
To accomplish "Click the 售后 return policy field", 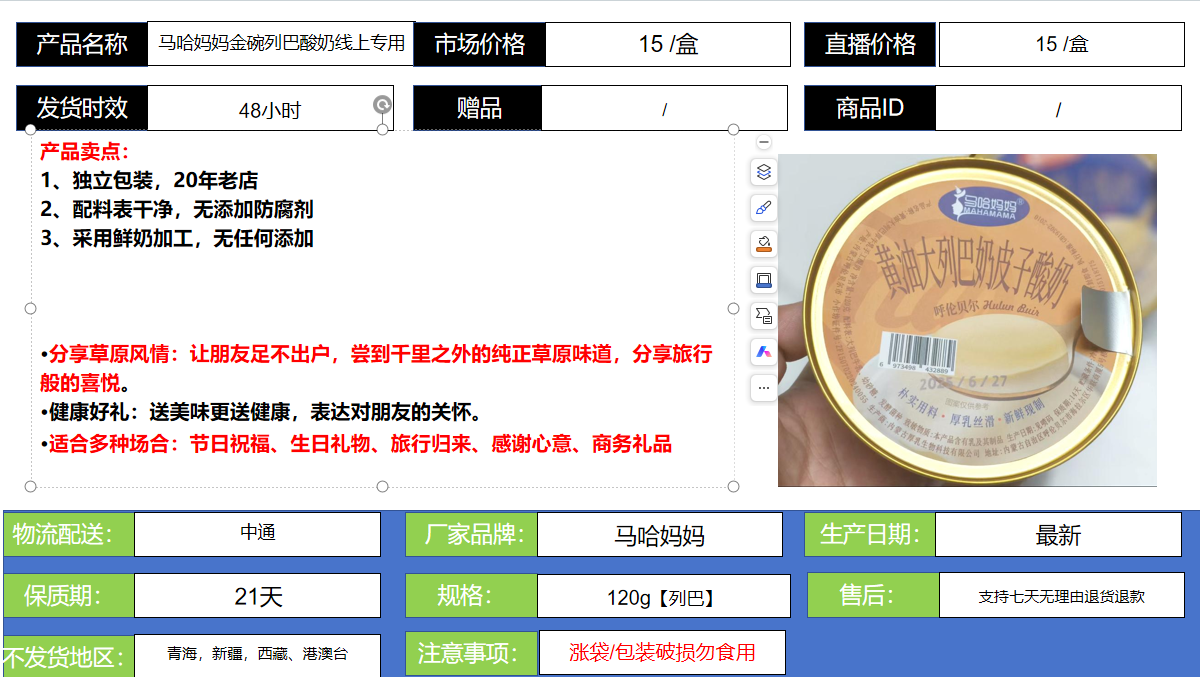I will point(1061,596).
